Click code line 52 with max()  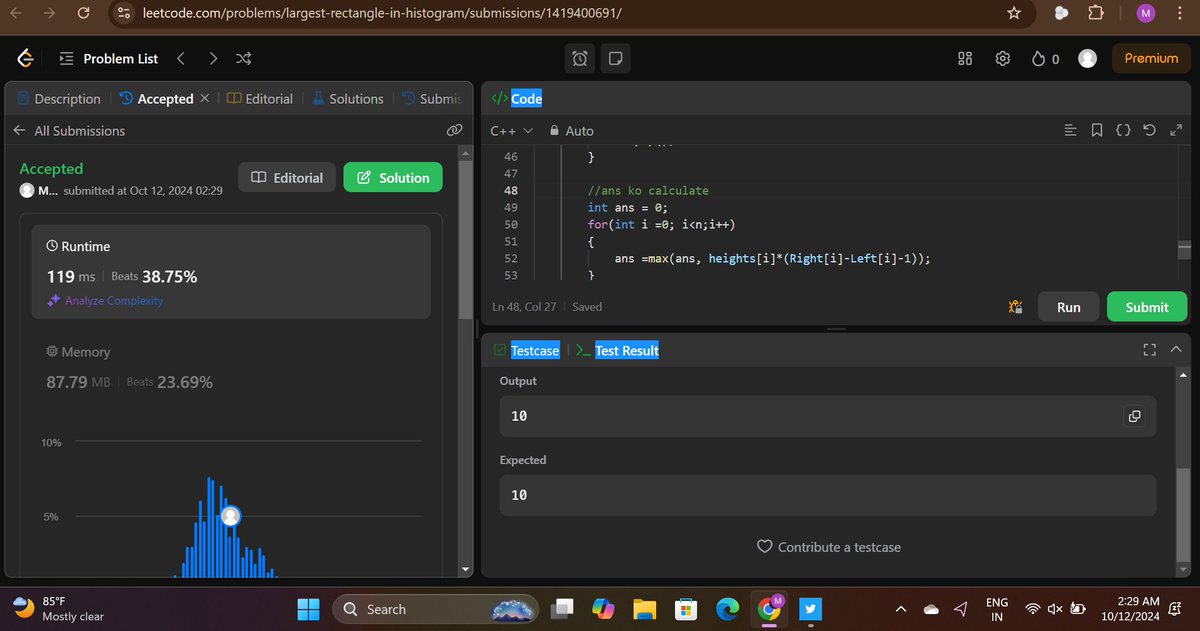pyautogui.click(x=771, y=258)
